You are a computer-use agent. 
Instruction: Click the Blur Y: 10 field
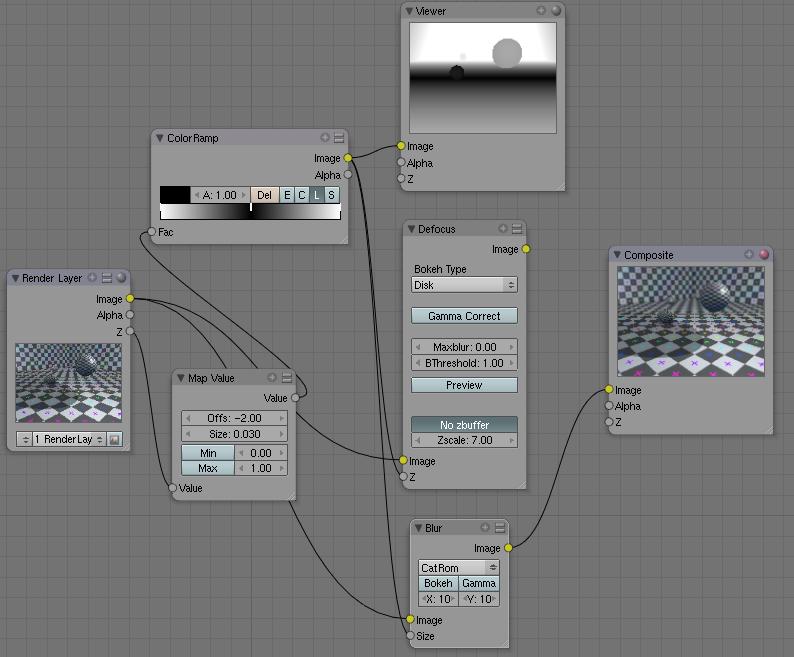coord(479,599)
